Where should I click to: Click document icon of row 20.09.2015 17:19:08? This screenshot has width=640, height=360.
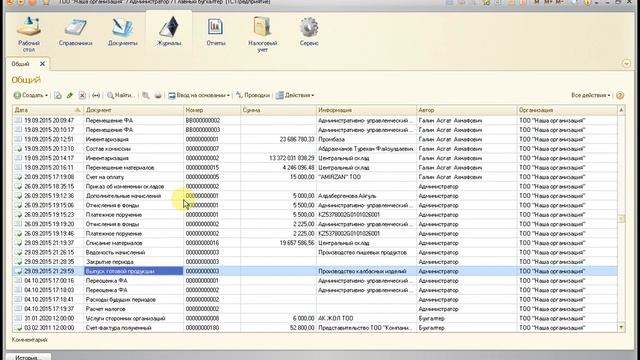[x=18, y=177]
